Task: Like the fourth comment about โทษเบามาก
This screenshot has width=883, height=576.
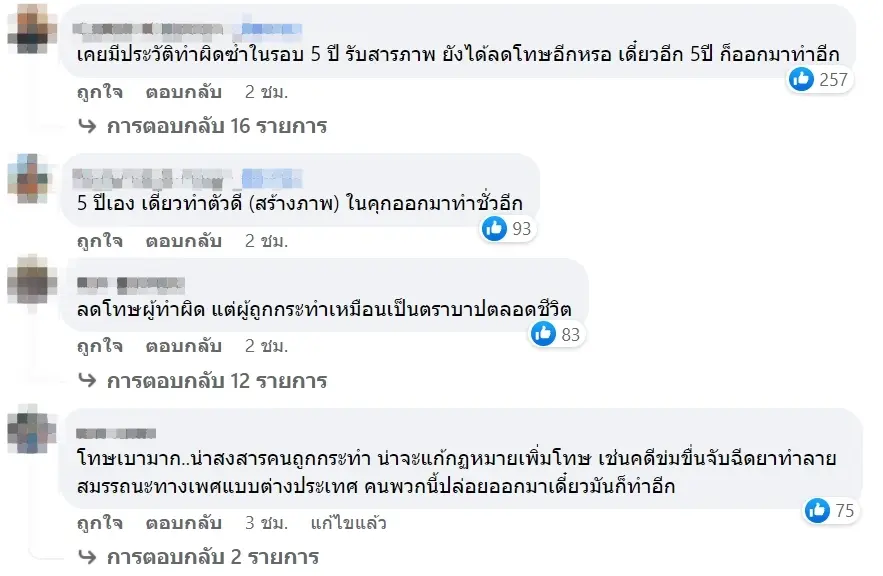Action: [100, 523]
